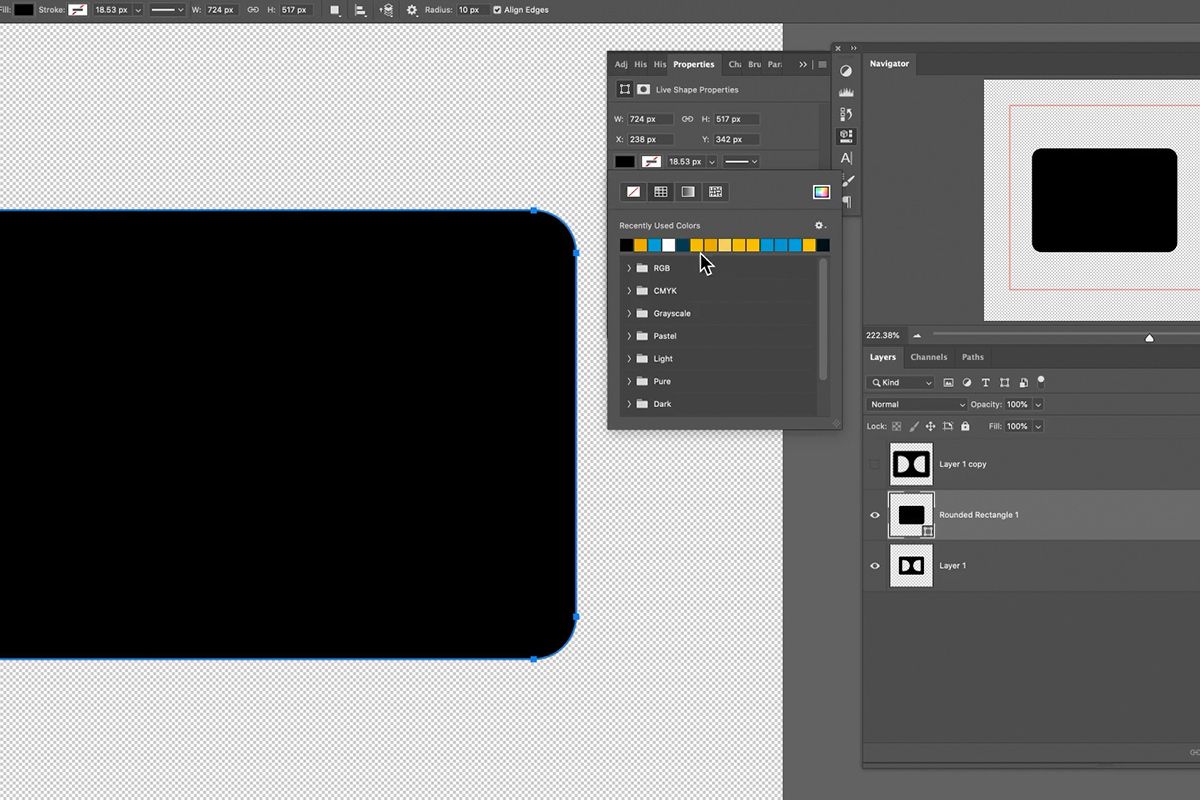Expand the RGB swatch folder
Viewport: 1200px width, 800px height.
click(629, 268)
